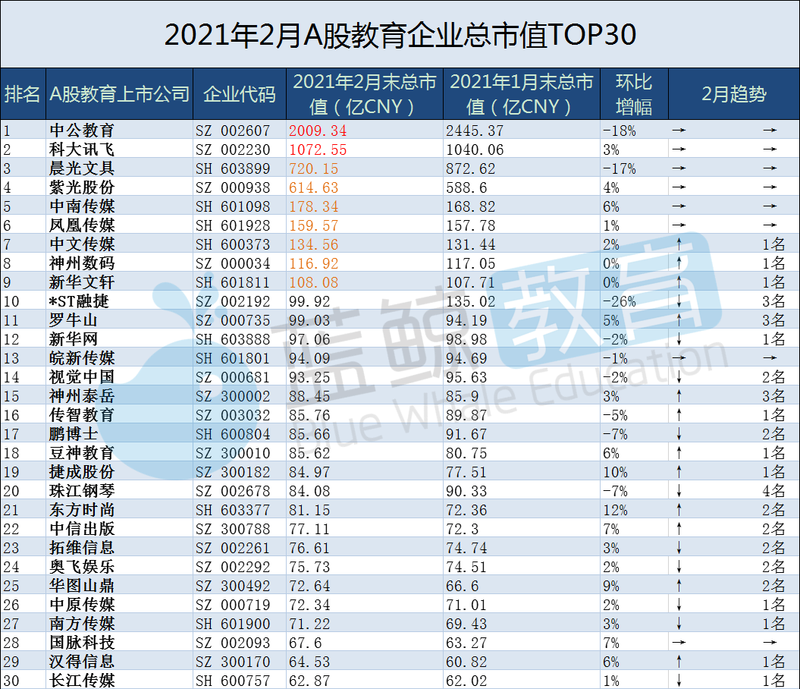Click company name 东方时尚
Image resolution: width=800 pixels, height=689 pixels.
click(82, 510)
